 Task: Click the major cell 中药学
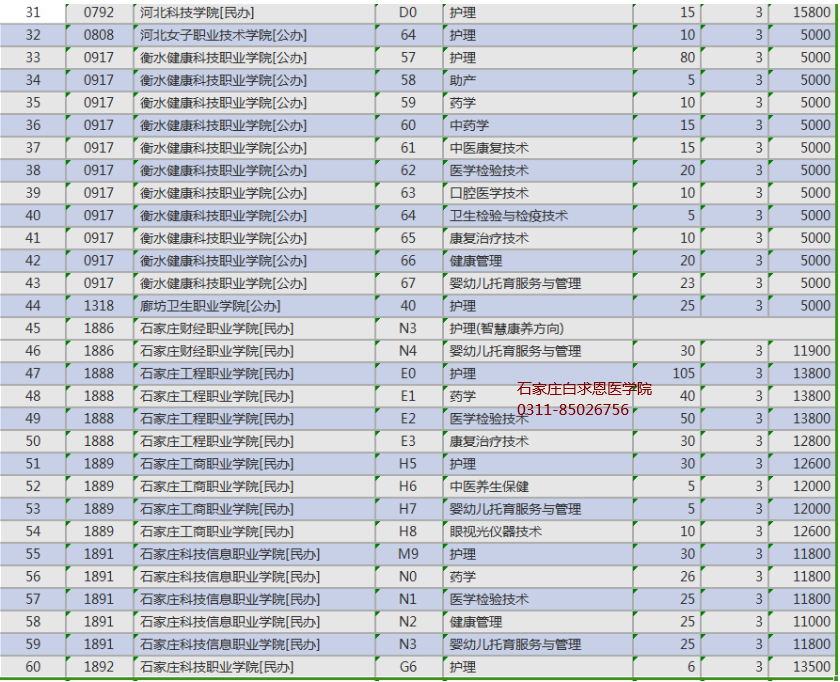coord(538,125)
